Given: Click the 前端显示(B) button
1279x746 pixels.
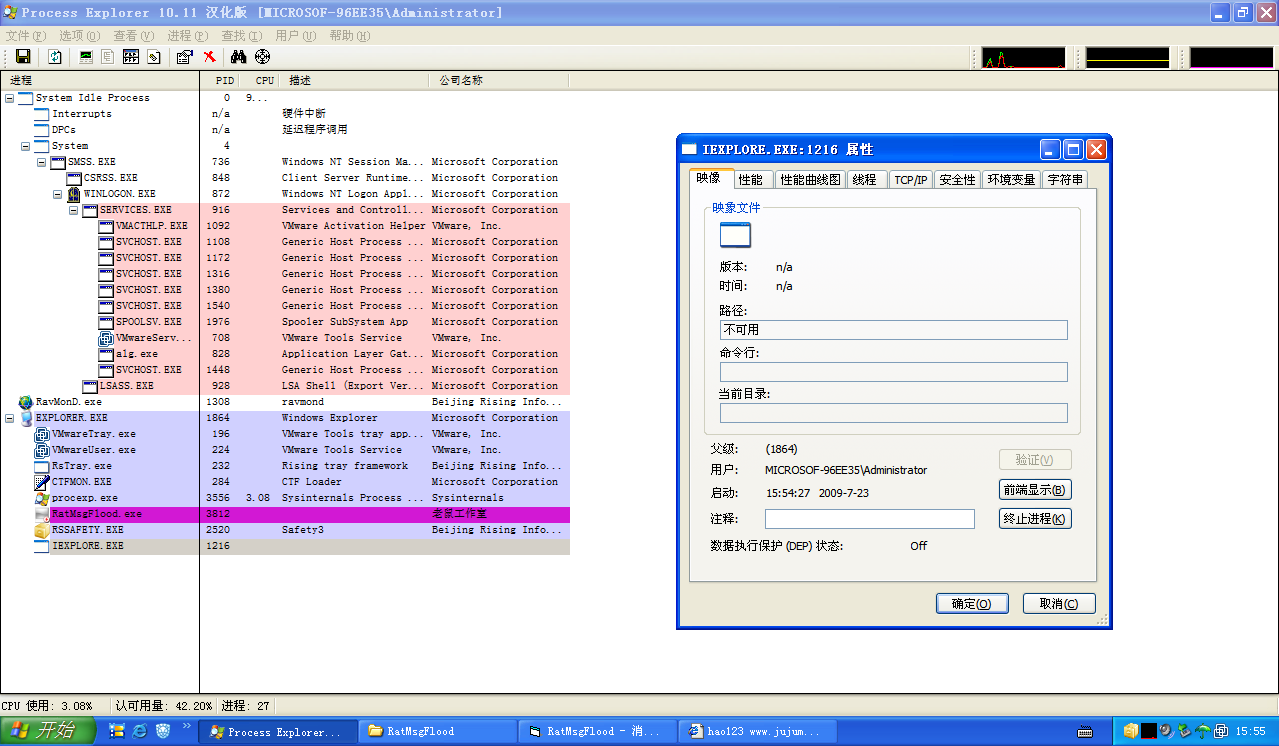Looking at the screenshot, I should (1035, 490).
